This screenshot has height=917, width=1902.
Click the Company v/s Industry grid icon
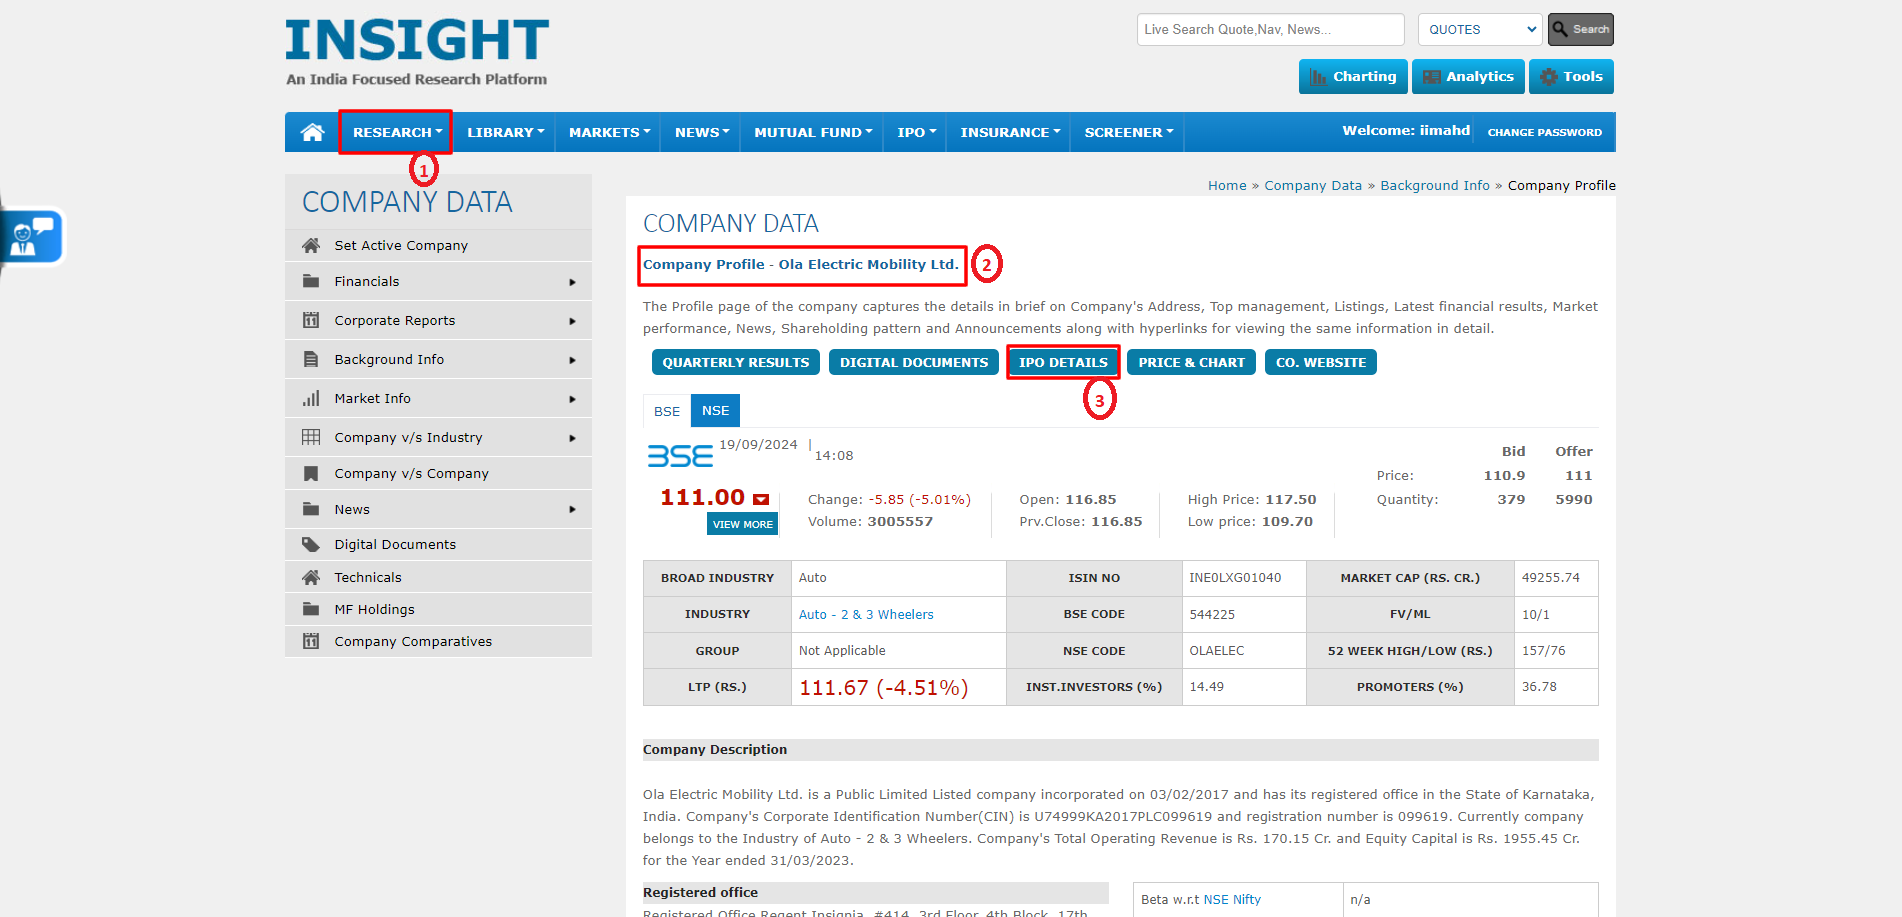(311, 437)
